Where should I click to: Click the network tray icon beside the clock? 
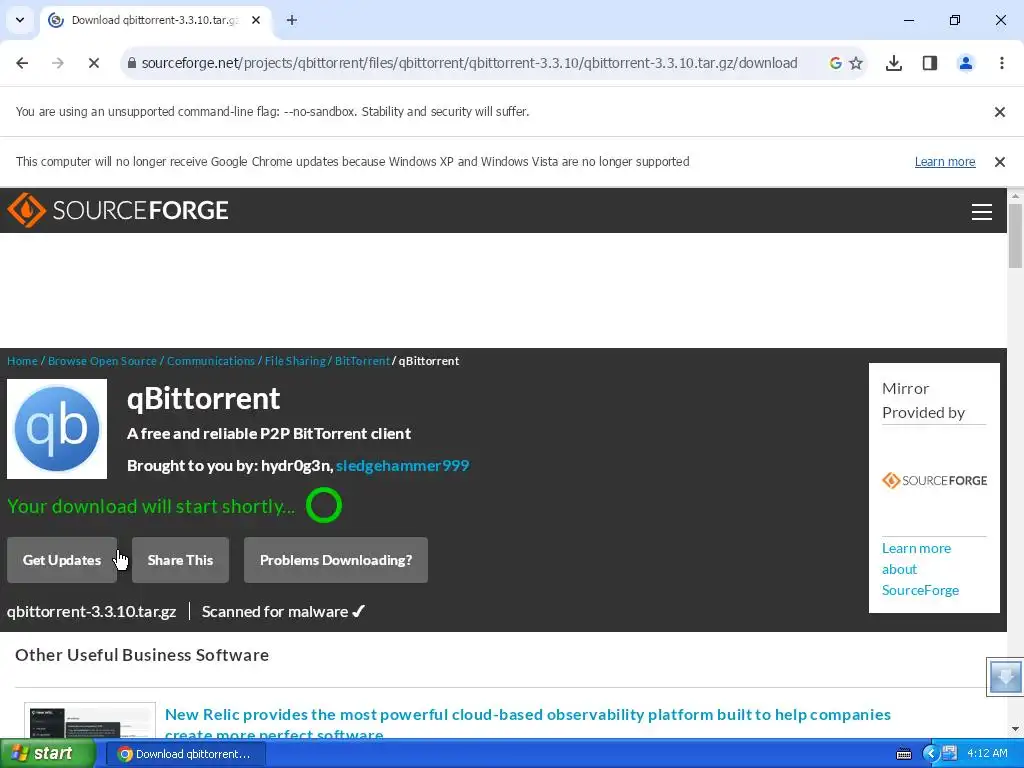(x=950, y=754)
